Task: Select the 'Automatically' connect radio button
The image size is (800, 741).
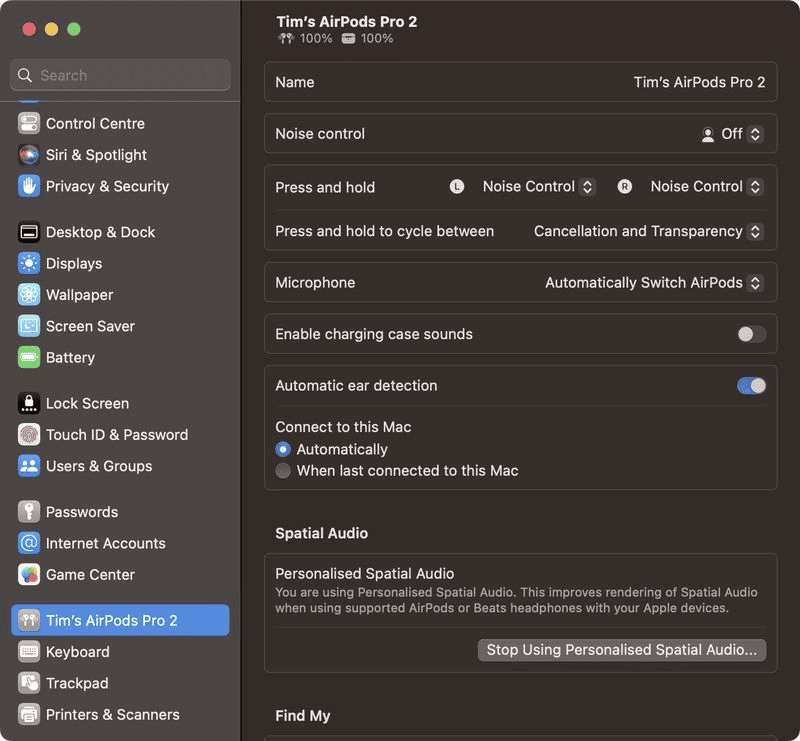Action: pyautogui.click(x=284, y=450)
